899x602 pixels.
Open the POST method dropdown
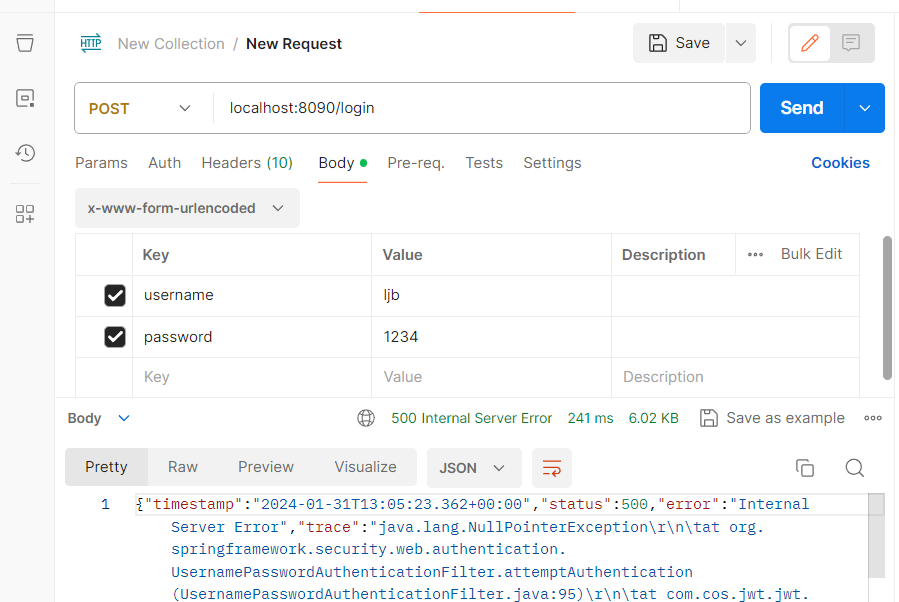tap(140, 108)
